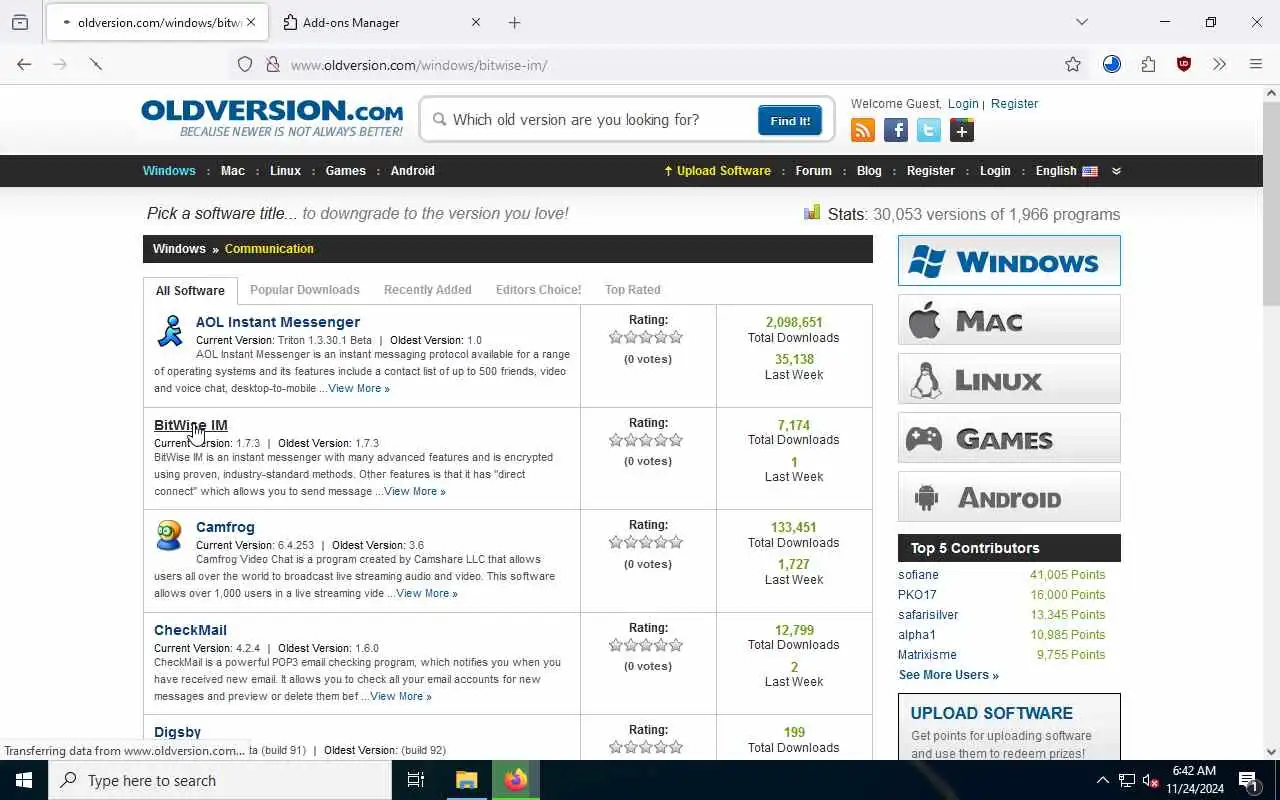The height and width of the screenshot is (800, 1280).
Task: Click the Windows taskbar search box
Action: (x=220, y=780)
